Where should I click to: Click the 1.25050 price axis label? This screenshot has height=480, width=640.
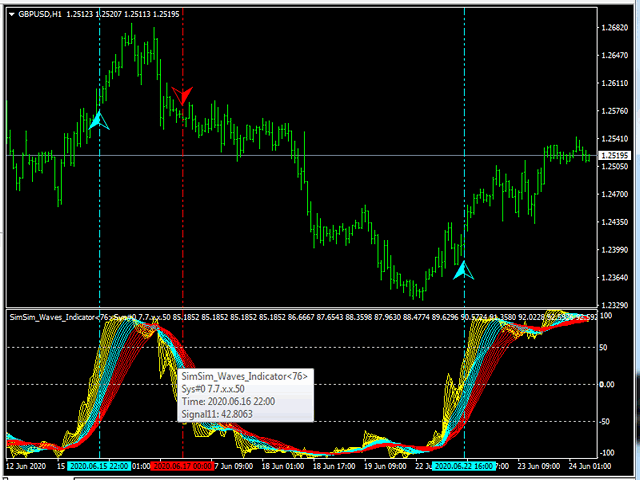coord(615,167)
